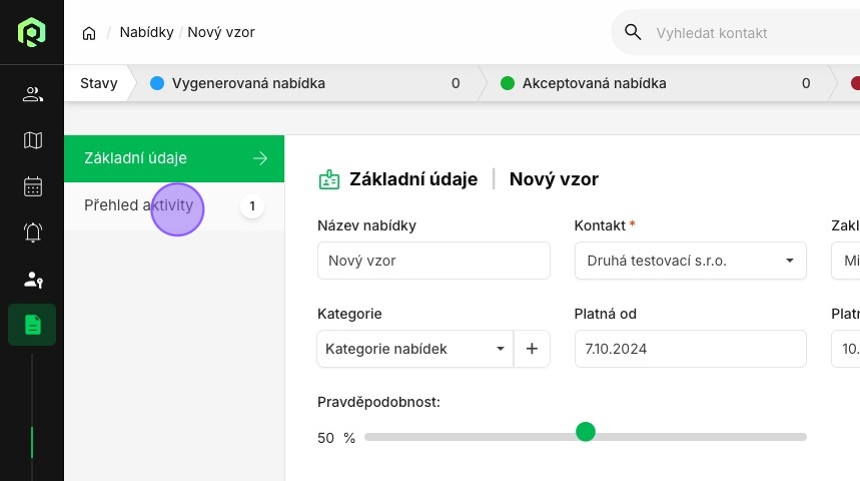The height and width of the screenshot is (481, 860).
Task: Select the Základní údaje tab
Action: click(x=174, y=158)
